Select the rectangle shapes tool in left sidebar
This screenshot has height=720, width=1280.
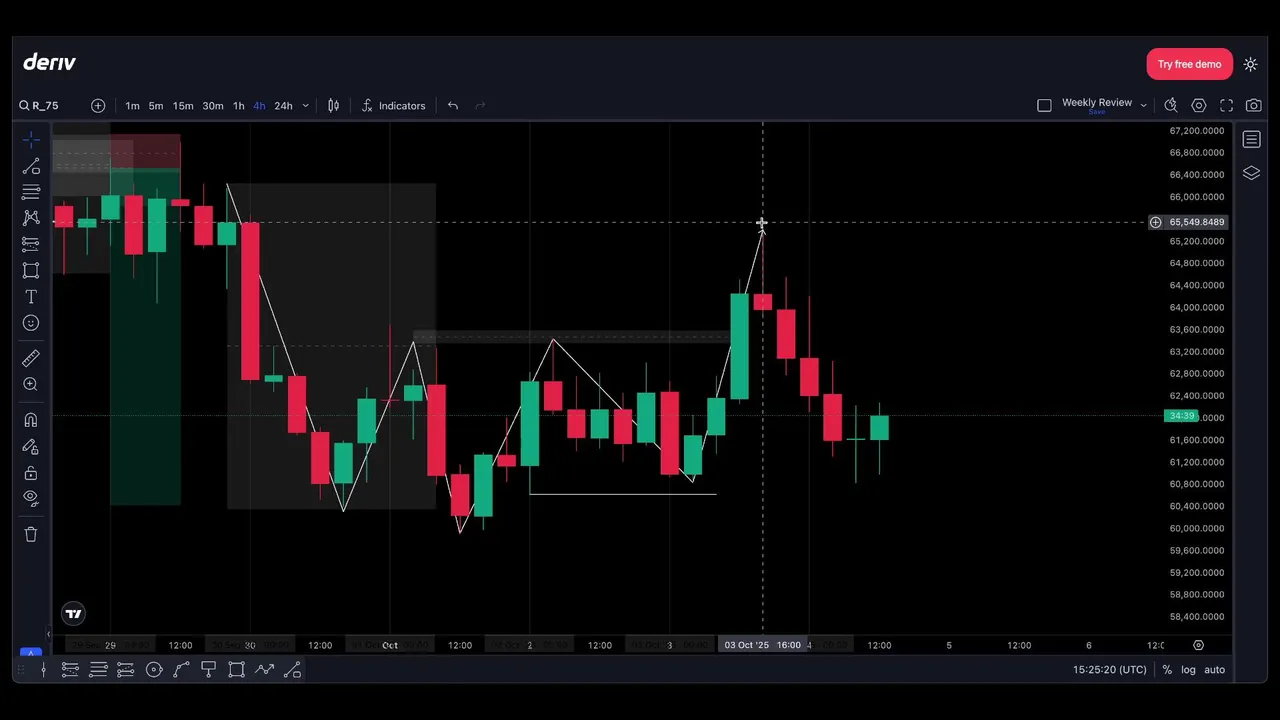(x=31, y=270)
